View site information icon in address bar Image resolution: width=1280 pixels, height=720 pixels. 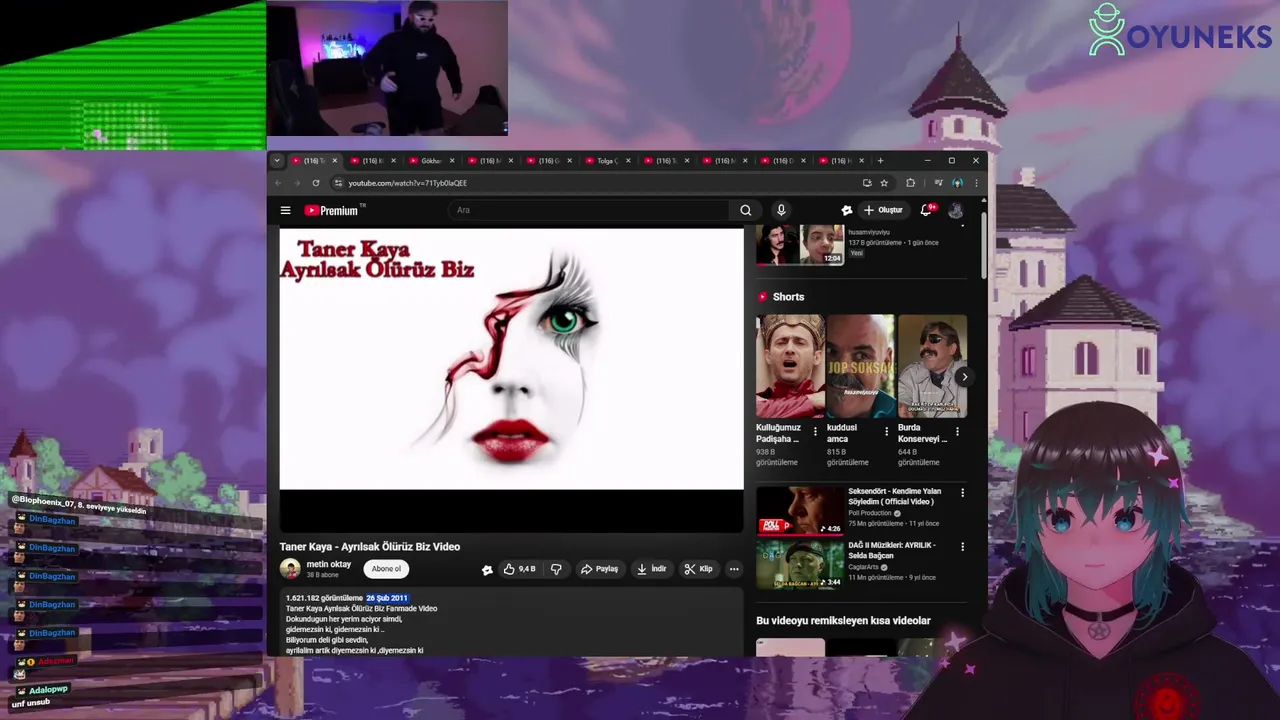pos(338,183)
